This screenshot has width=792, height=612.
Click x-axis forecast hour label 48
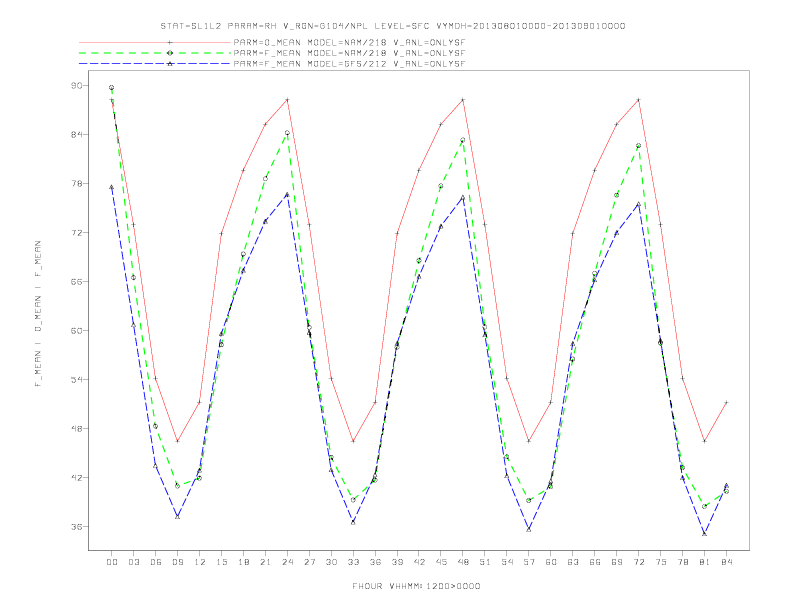(463, 562)
